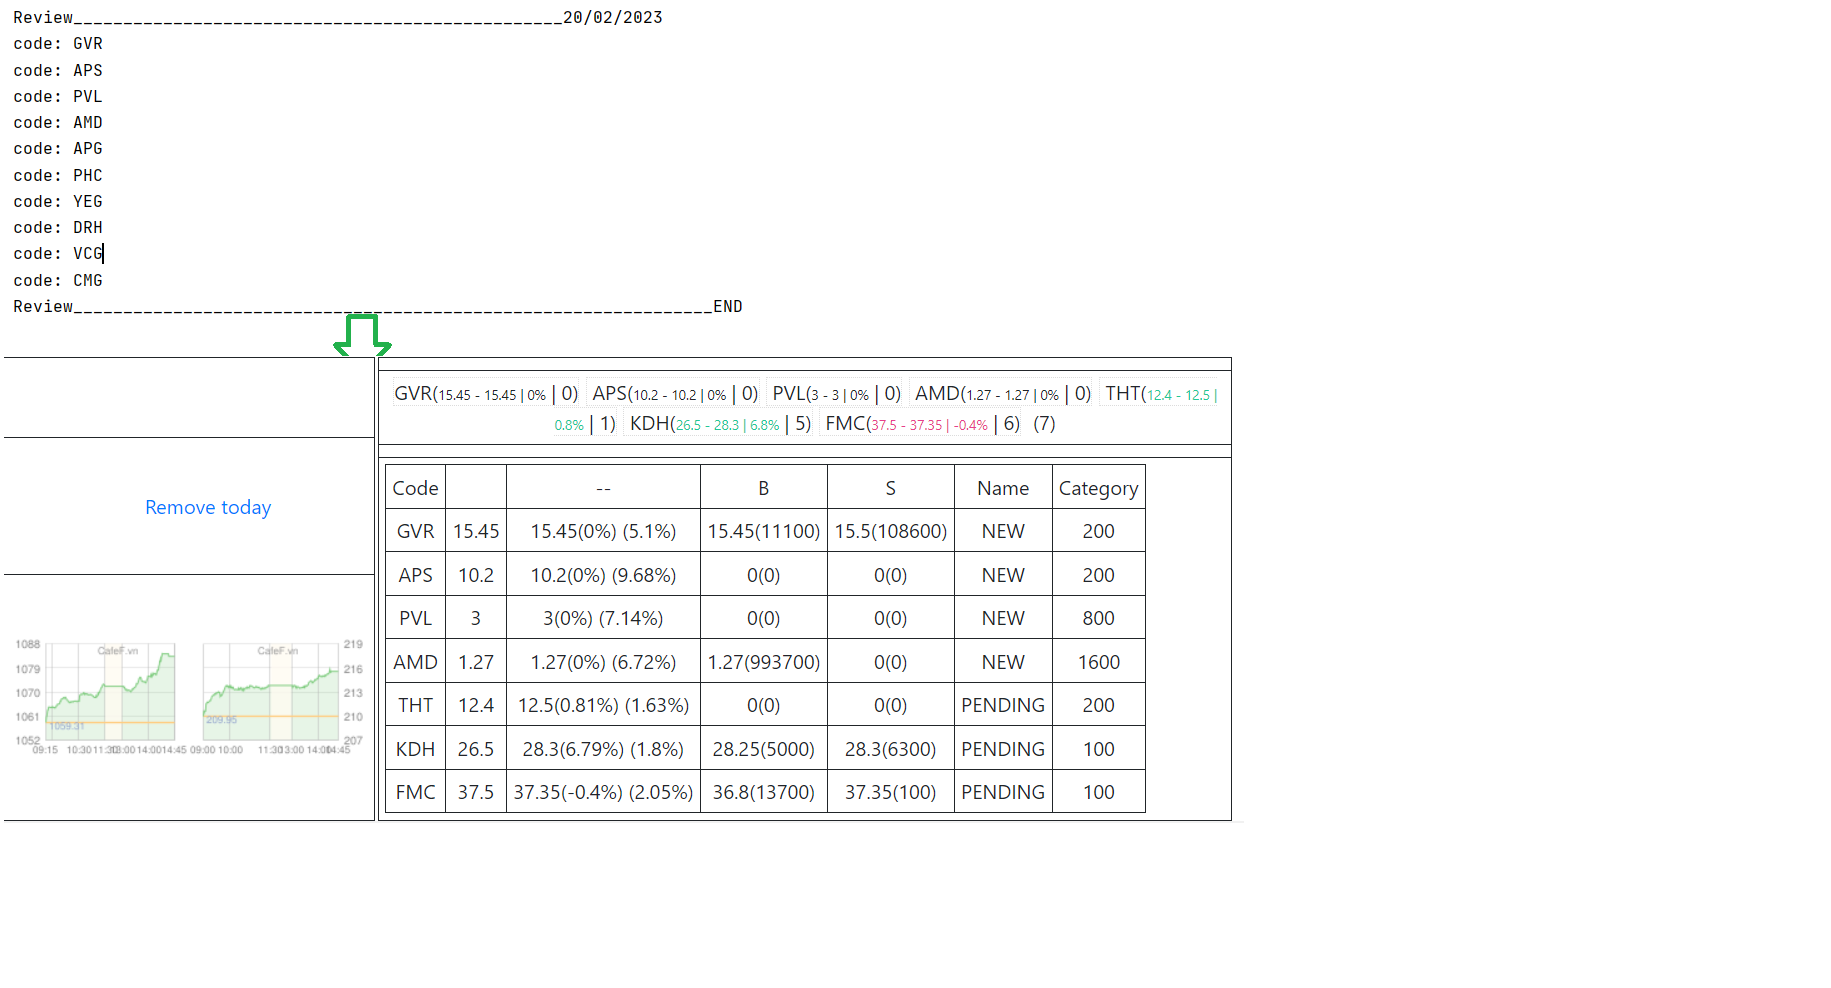The width and height of the screenshot is (1831, 988).
Task: Place cursor on the code: VCG line
Action: tap(58, 254)
